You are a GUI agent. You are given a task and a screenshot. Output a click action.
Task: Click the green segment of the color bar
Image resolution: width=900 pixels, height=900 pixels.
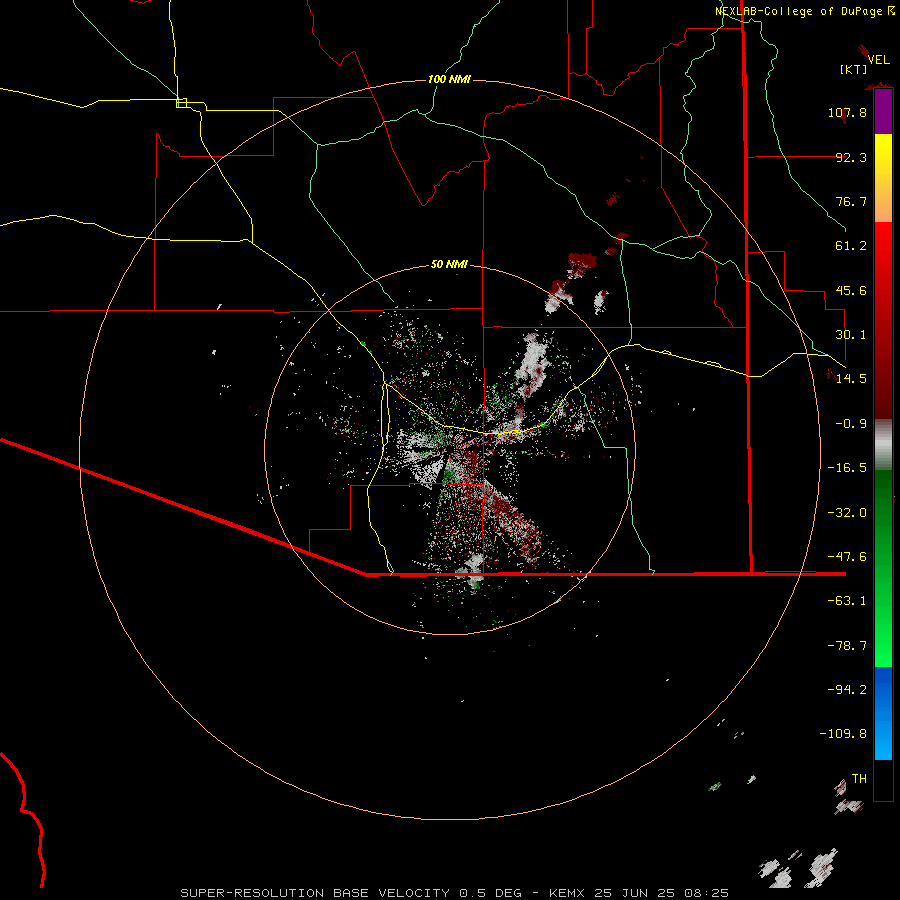[x=883, y=568]
